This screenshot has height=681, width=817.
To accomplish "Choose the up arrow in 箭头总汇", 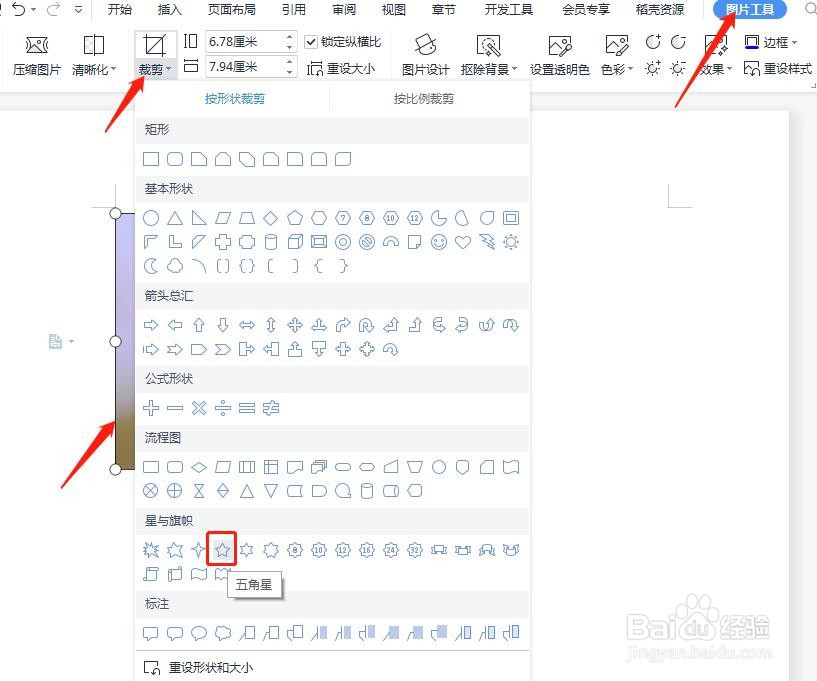I will (199, 325).
